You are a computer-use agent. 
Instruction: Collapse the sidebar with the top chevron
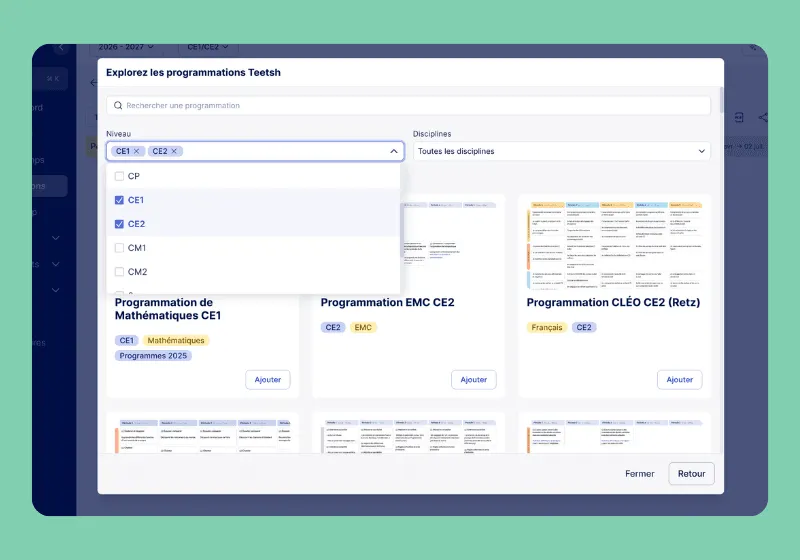click(x=61, y=47)
